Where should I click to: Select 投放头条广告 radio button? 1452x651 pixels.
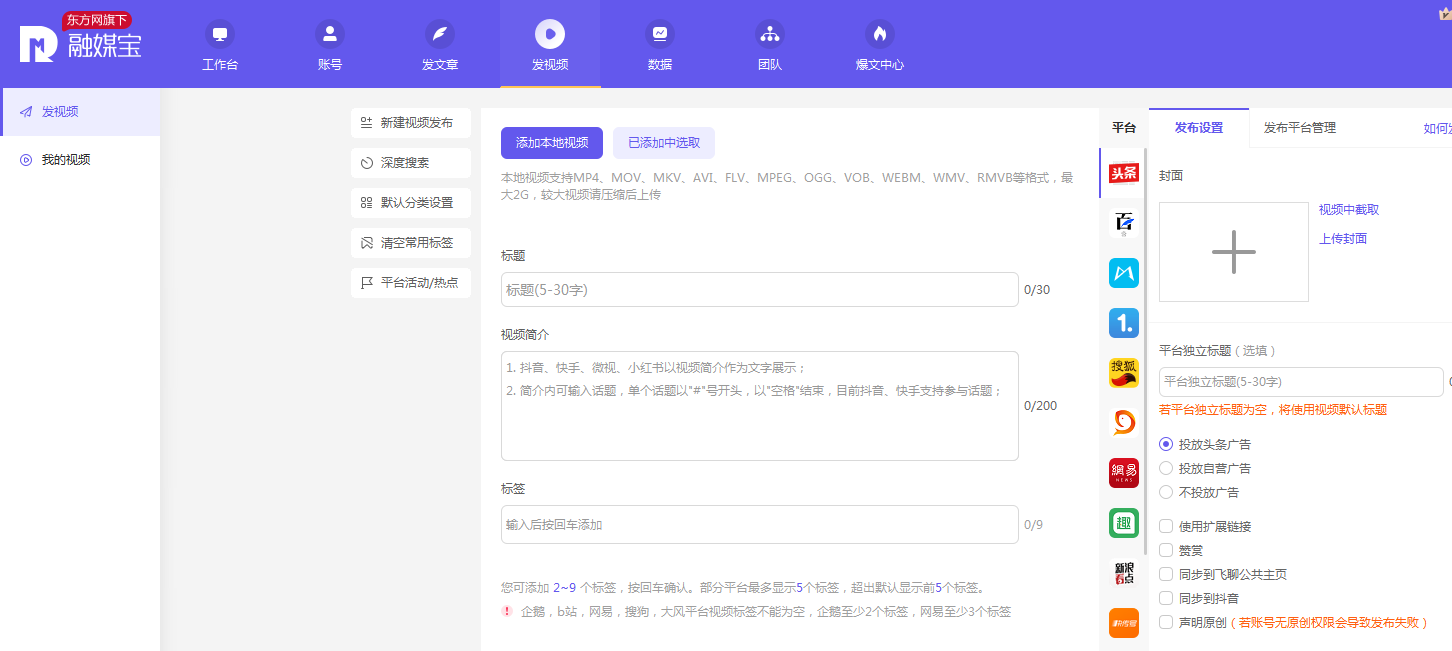pos(1166,444)
